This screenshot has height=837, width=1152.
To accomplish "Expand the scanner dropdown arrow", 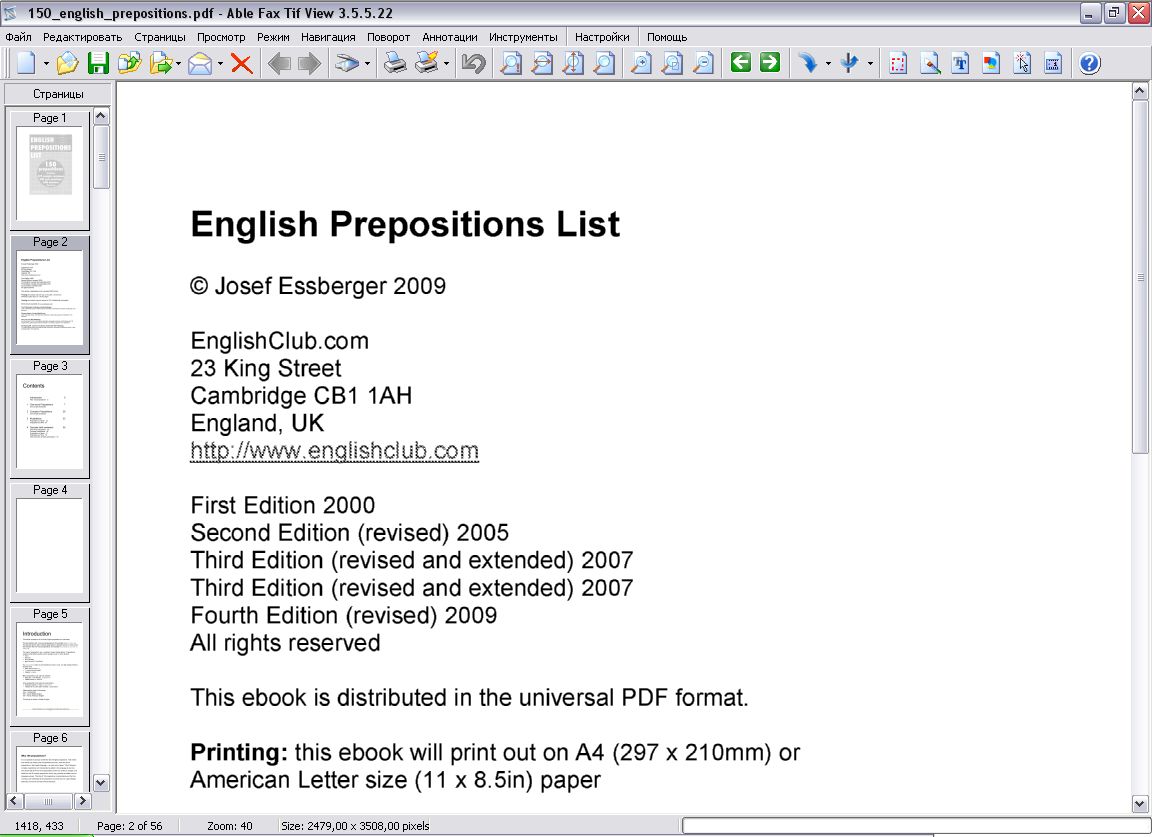I will pyautogui.click(x=367, y=64).
